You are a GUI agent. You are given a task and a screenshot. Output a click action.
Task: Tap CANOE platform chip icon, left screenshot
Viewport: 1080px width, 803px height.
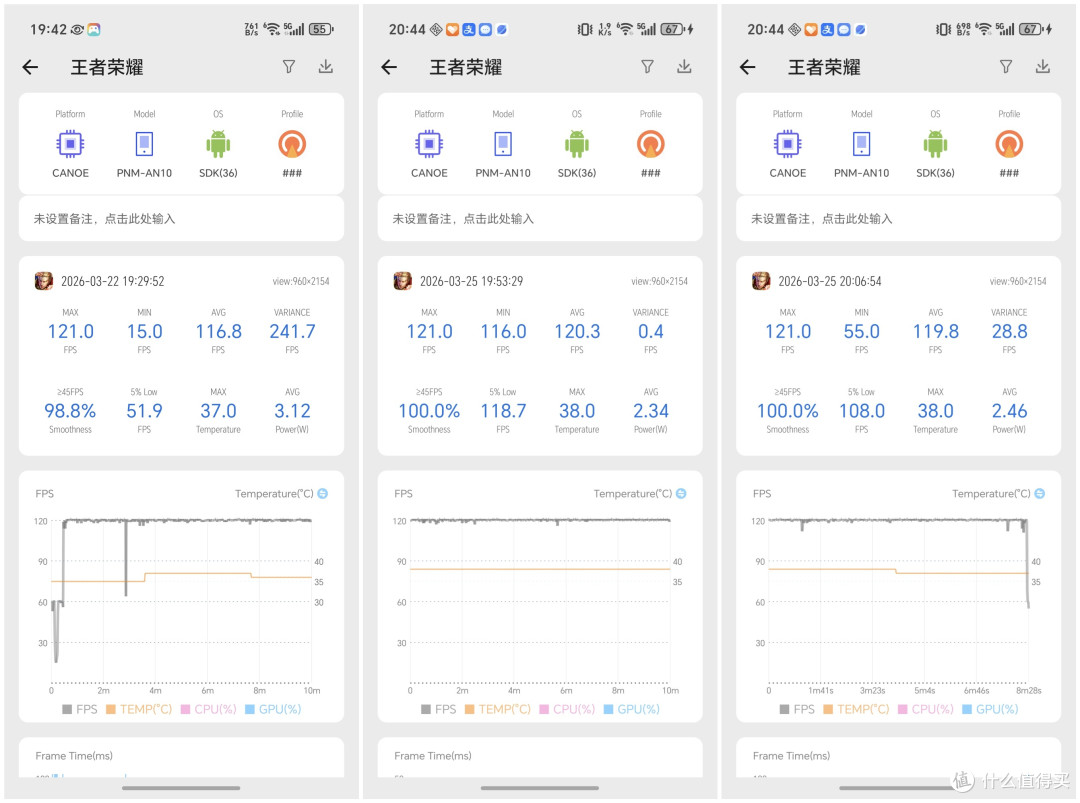tap(70, 145)
